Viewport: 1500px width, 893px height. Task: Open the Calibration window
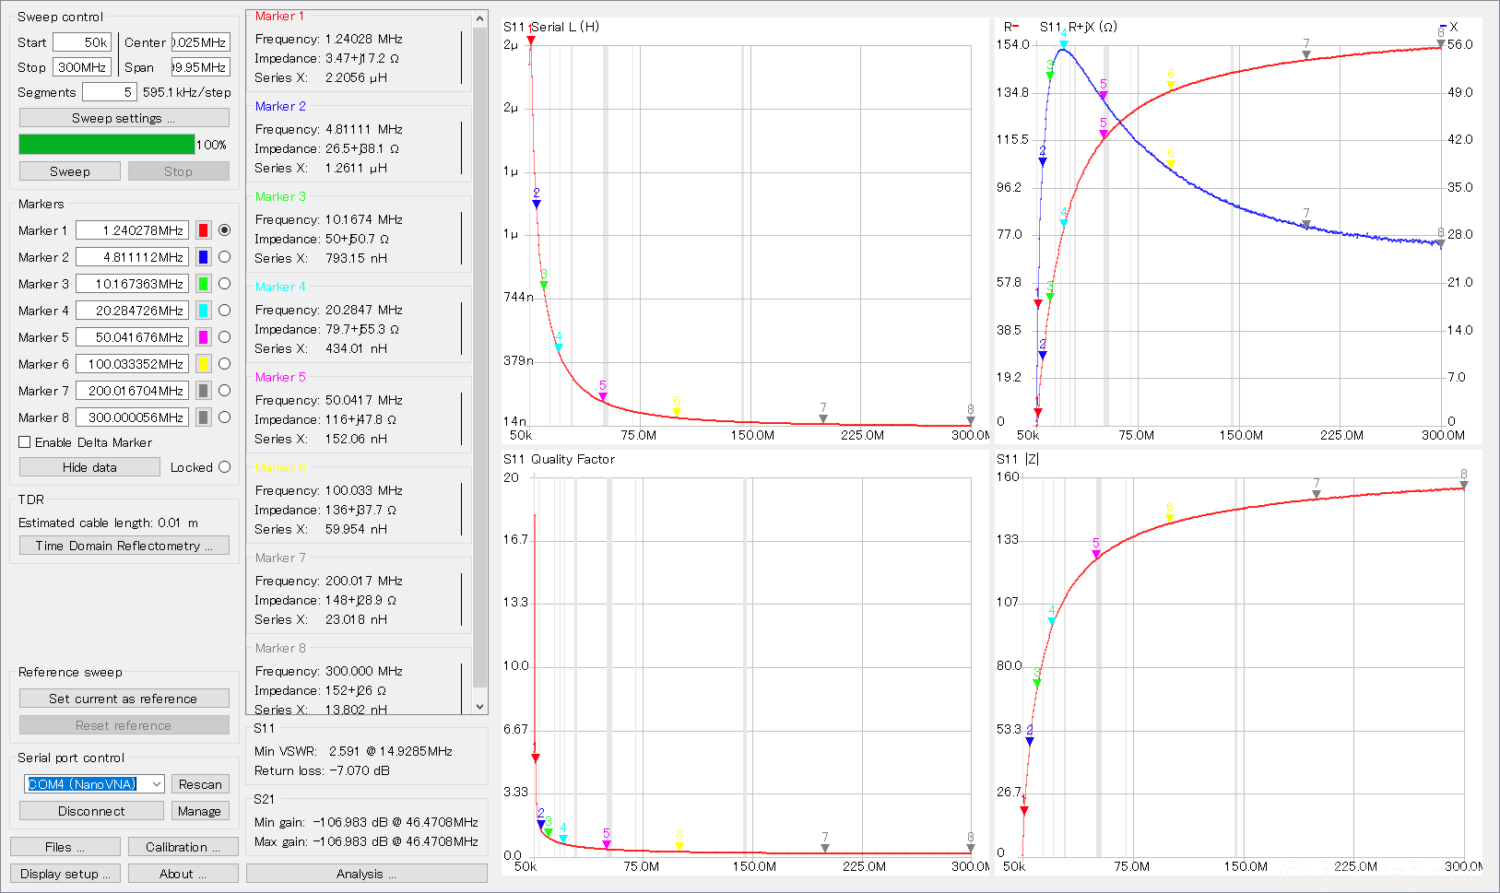point(183,847)
